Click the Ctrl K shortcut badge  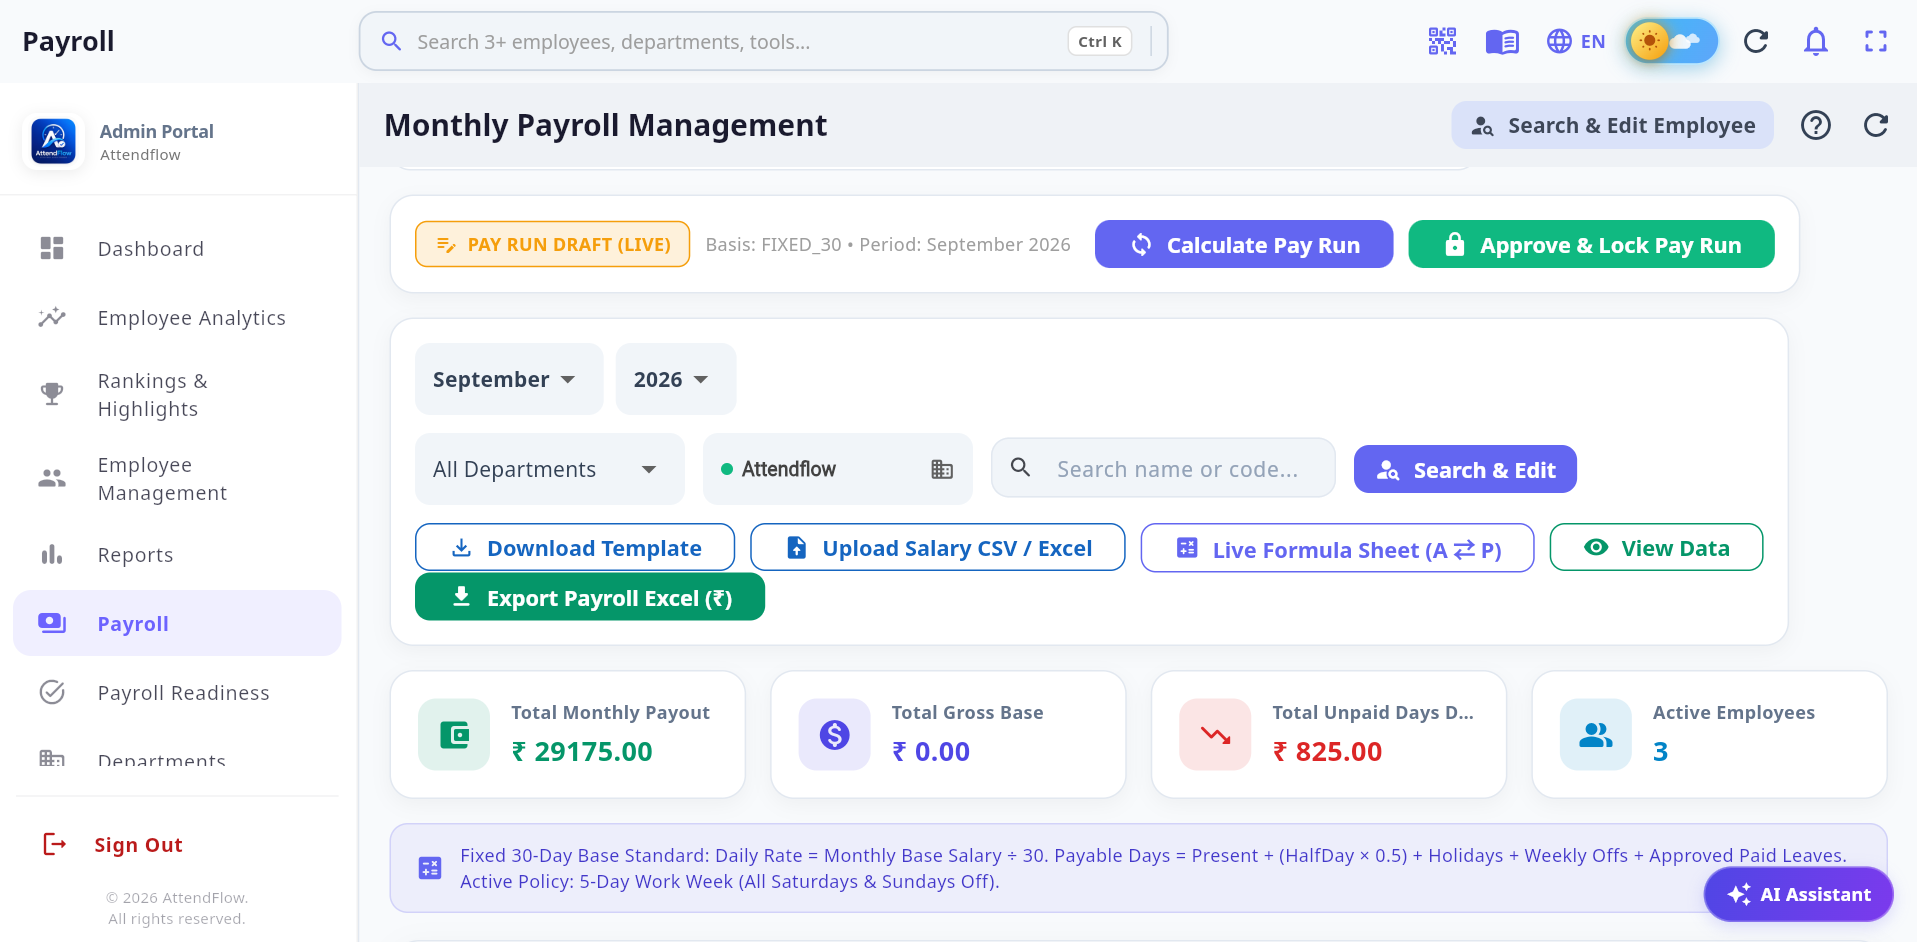(1099, 41)
